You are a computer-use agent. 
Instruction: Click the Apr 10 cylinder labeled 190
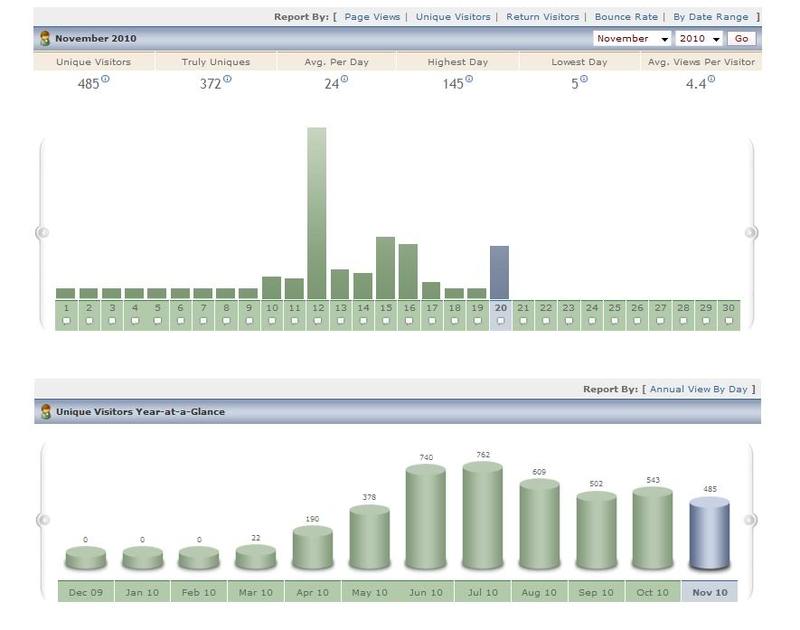(x=312, y=547)
